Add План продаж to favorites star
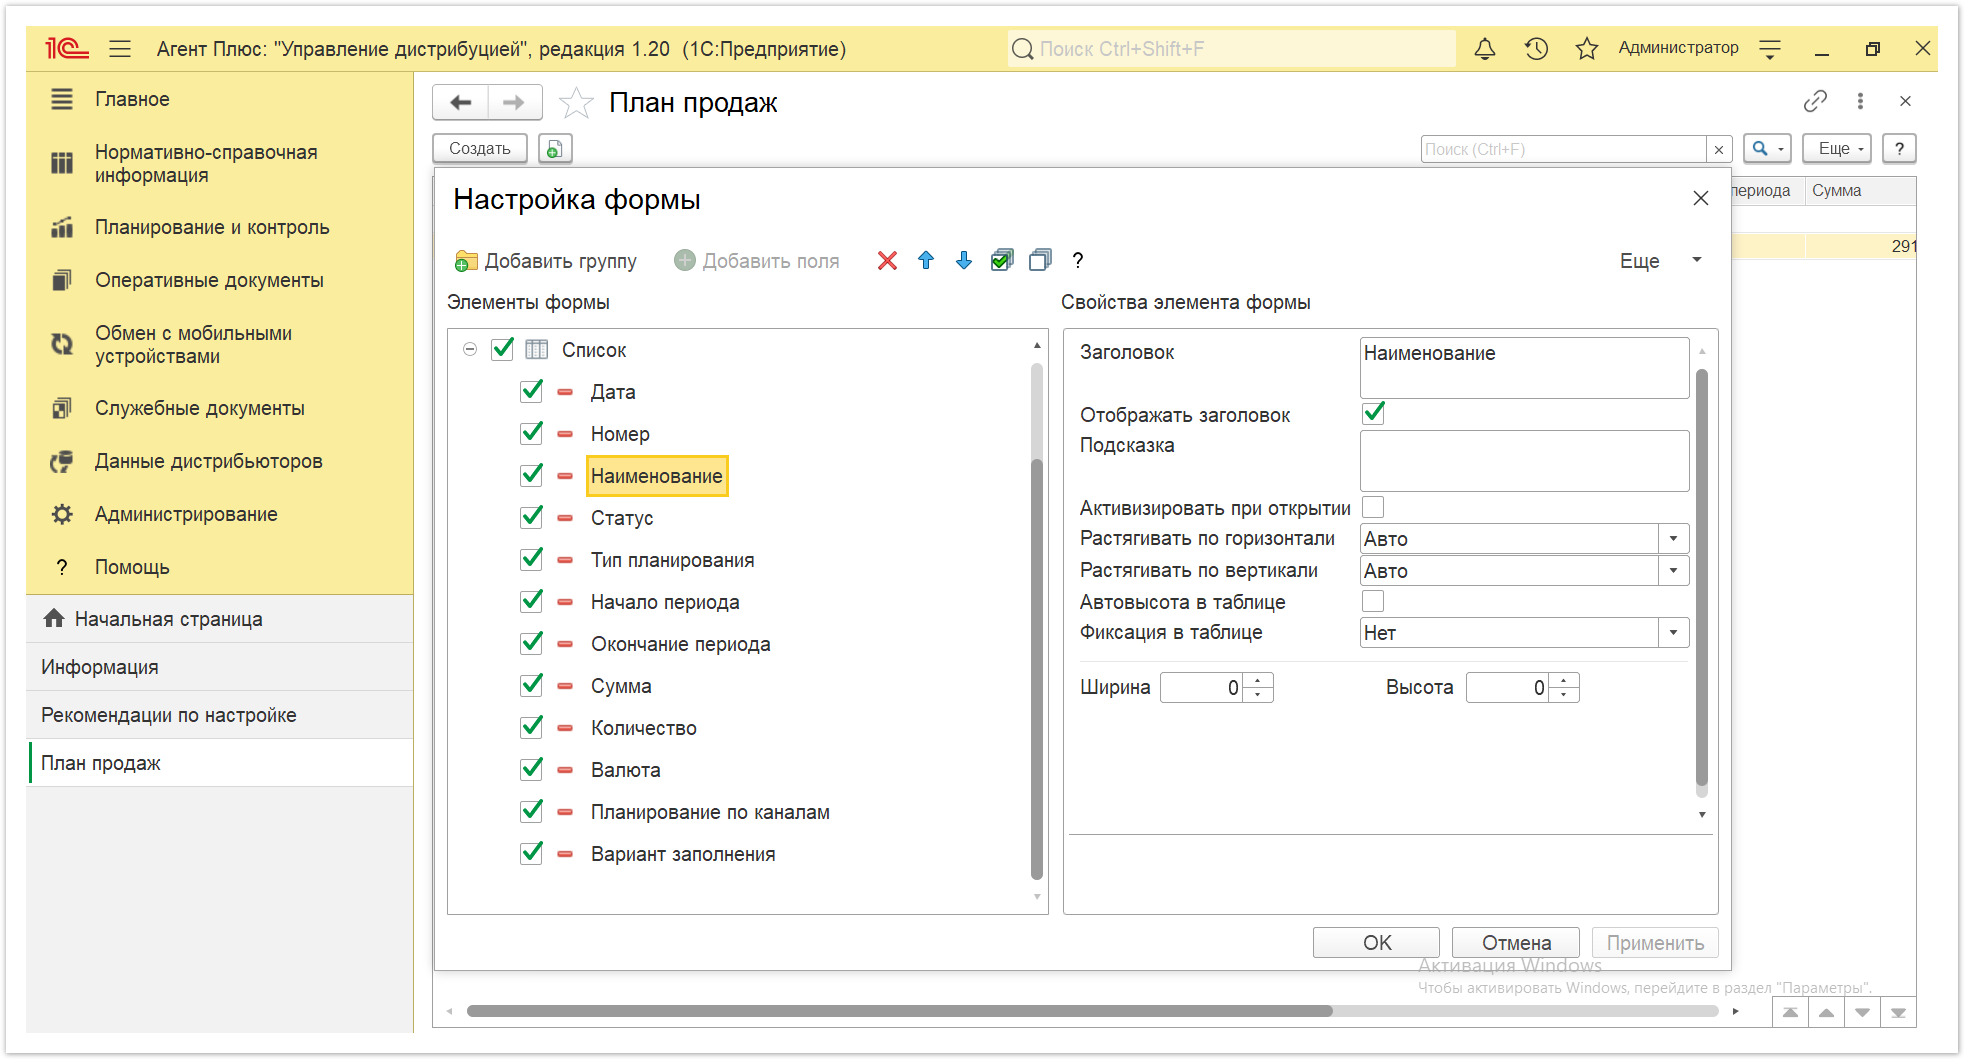 [576, 102]
